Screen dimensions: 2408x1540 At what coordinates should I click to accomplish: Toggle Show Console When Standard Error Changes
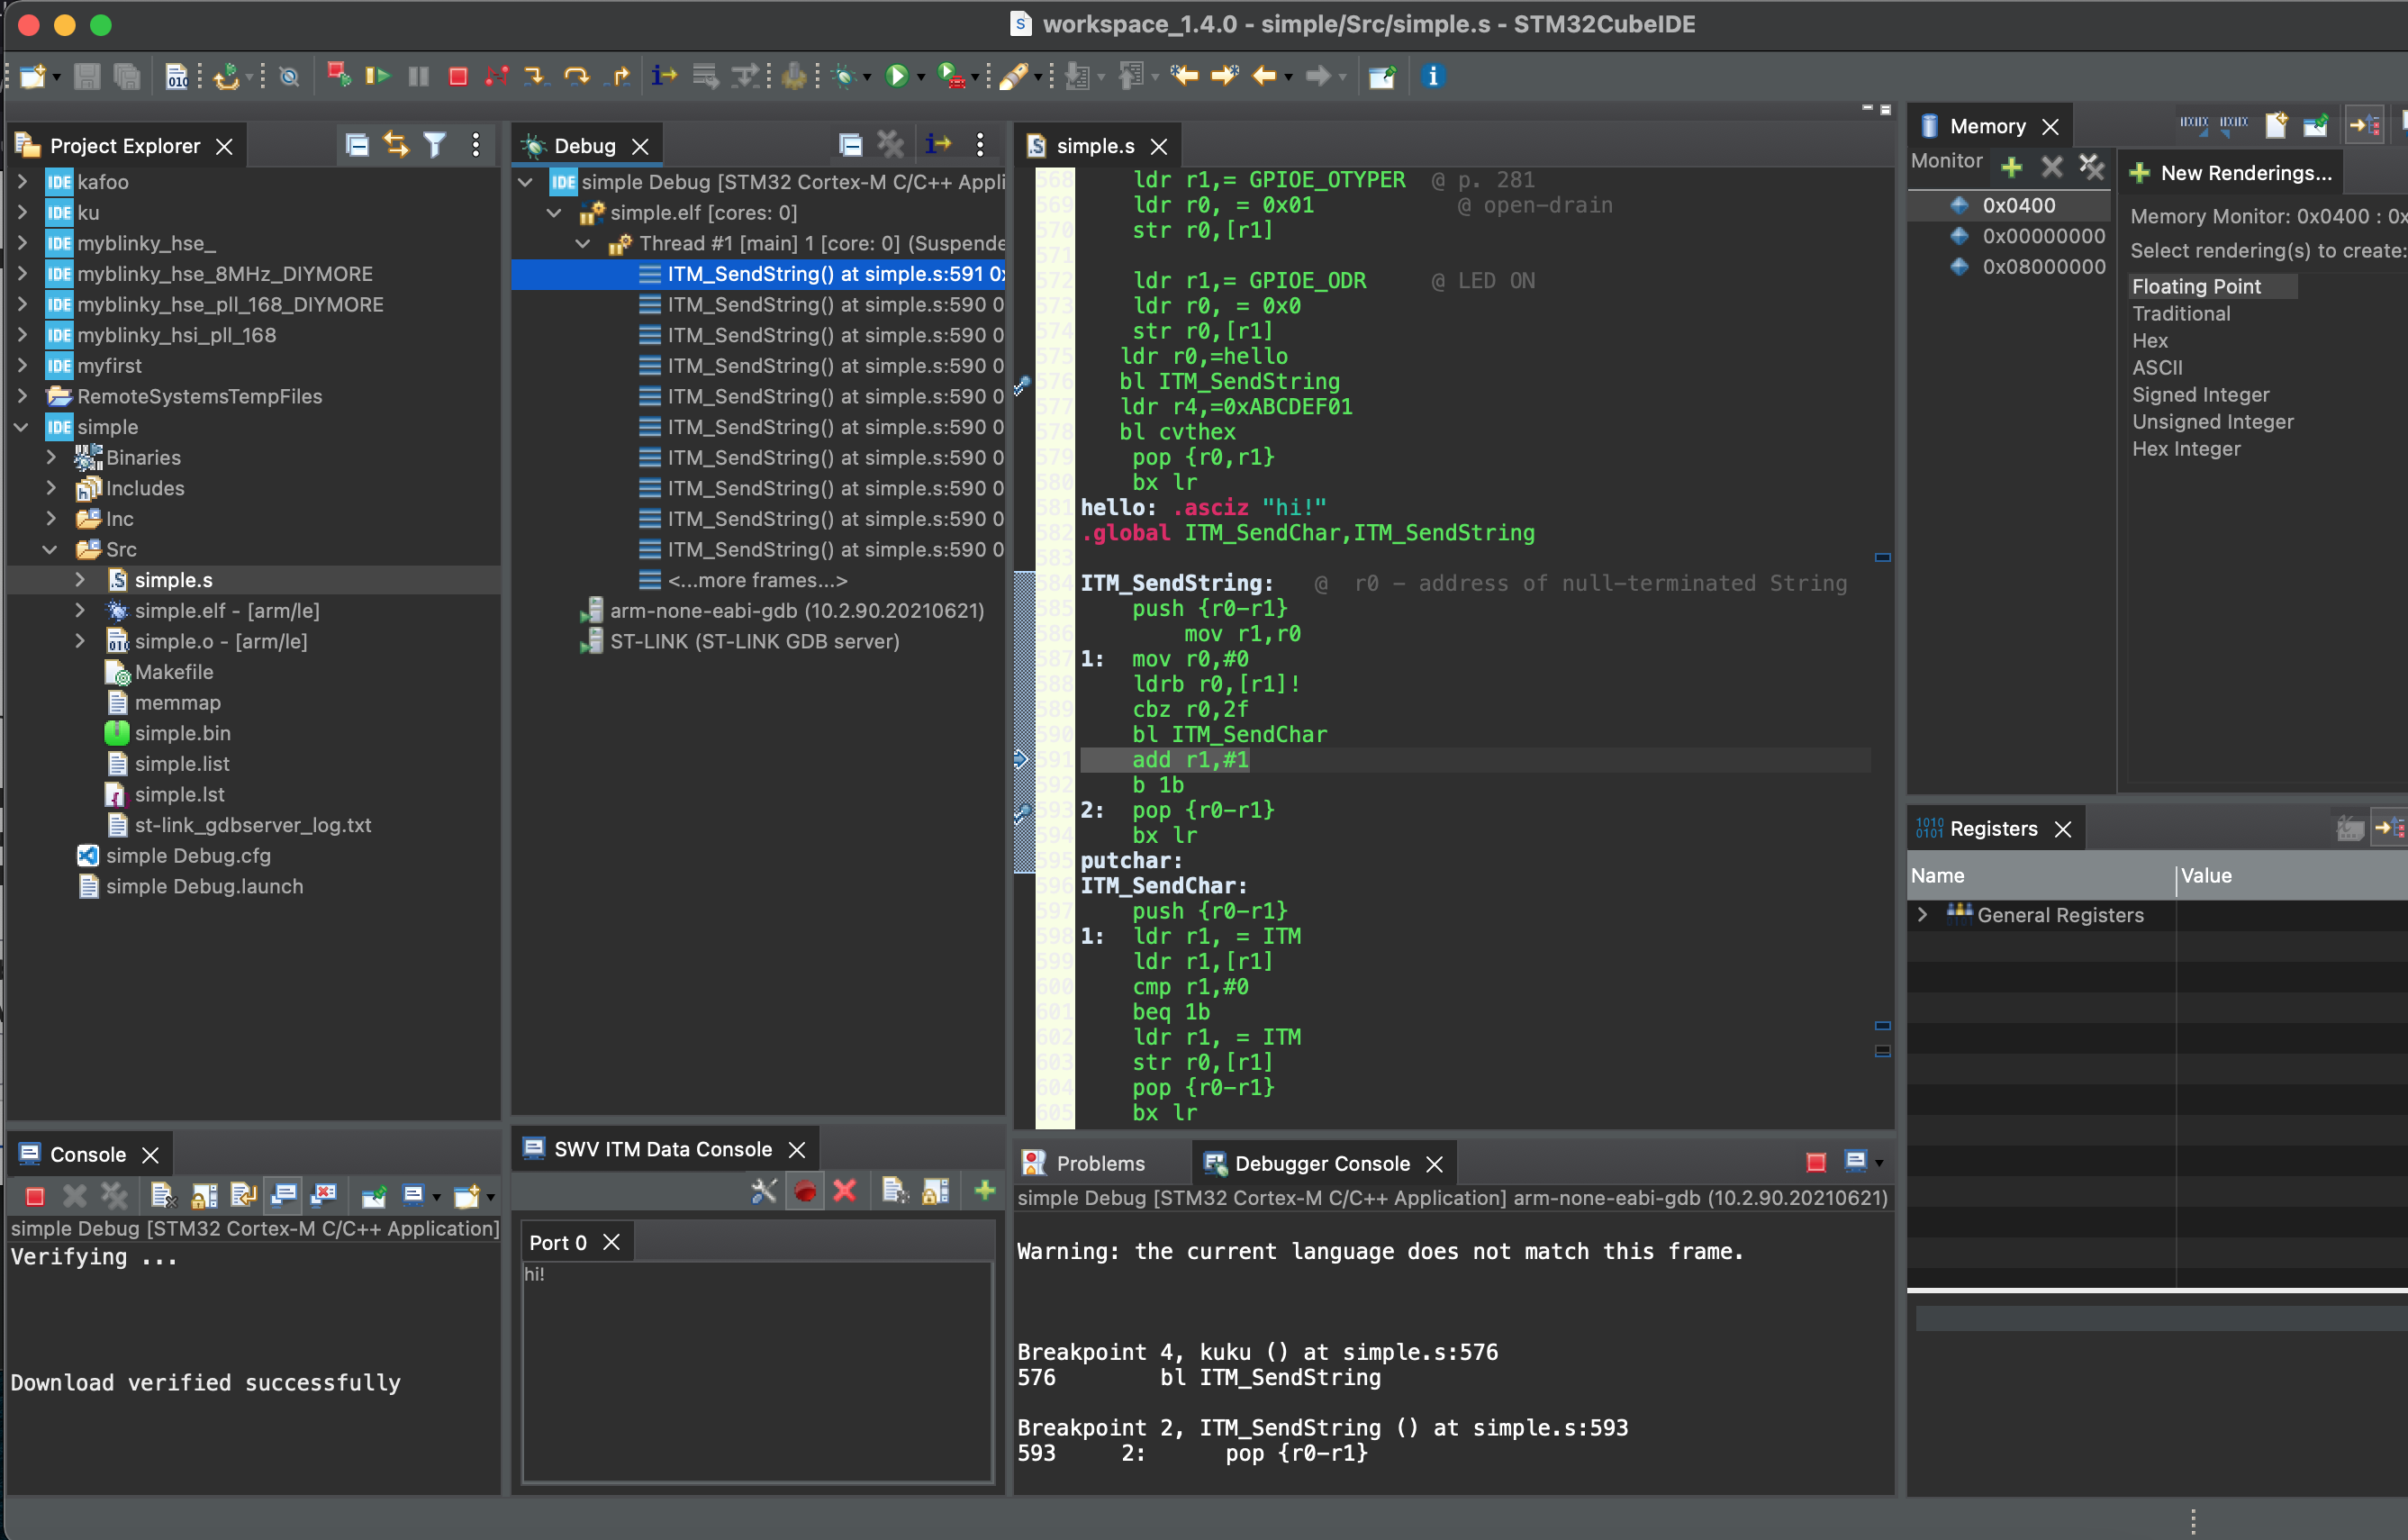(x=324, y=1196)
